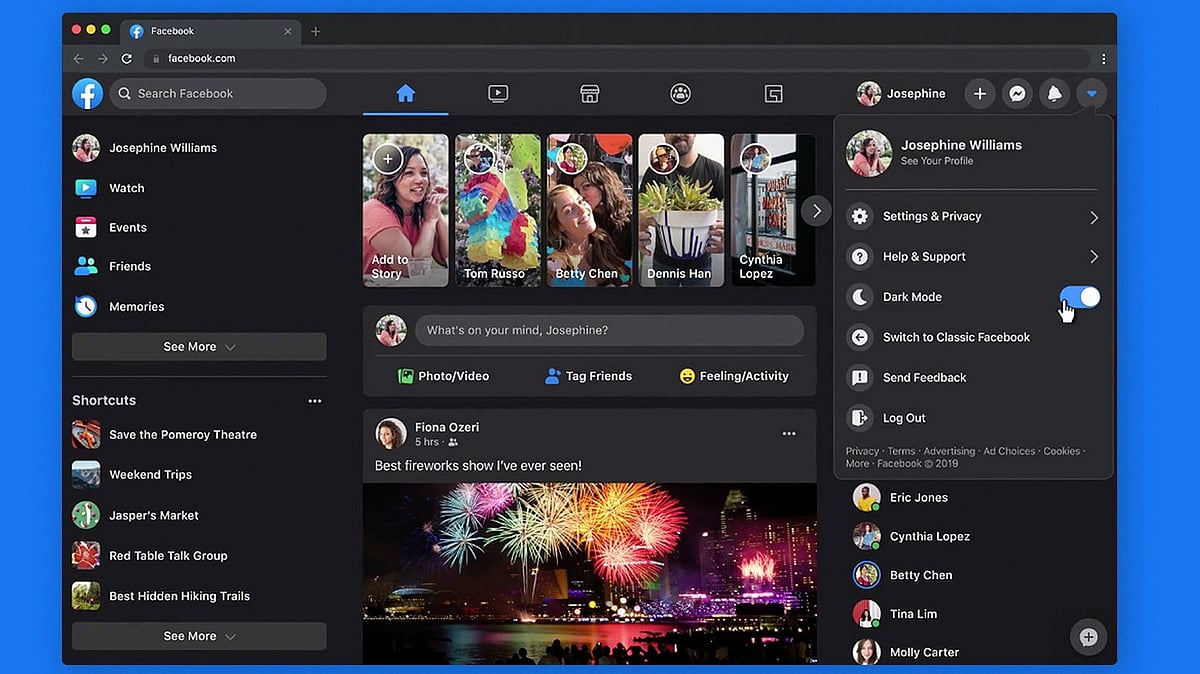Open options menu on Fiona Ozeri's post
Image resolution: width=1200 pixels, height=674 pixels.
(789, 433)
